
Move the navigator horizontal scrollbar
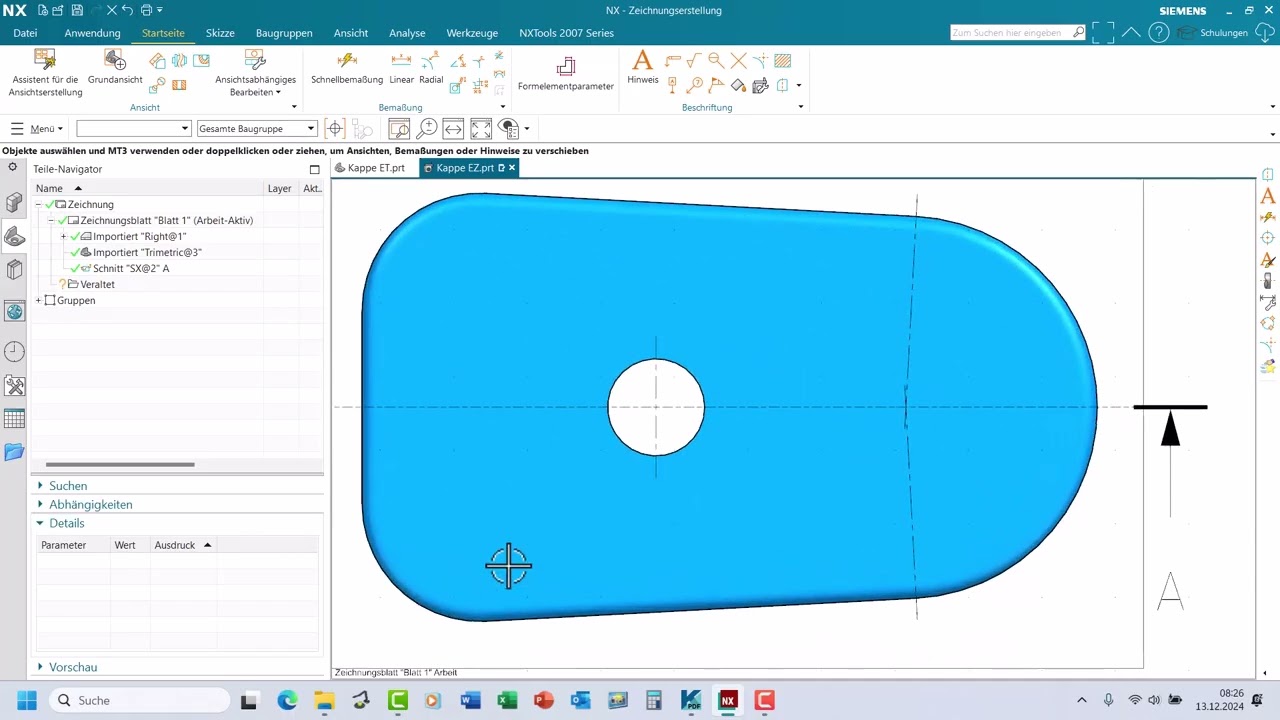pyautogui.click(x=120, y=464)
